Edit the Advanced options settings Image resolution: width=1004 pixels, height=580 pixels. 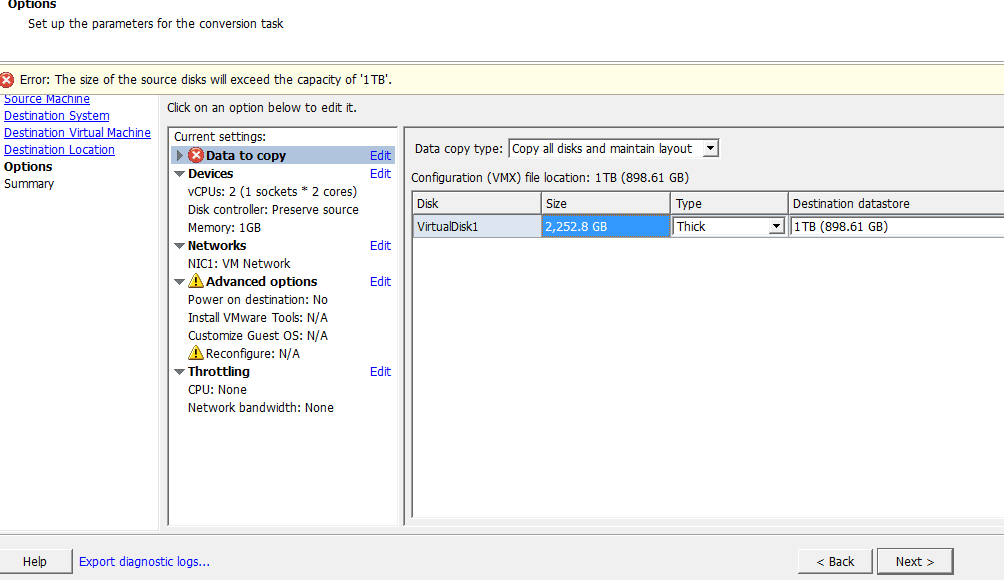click(380, 282)
